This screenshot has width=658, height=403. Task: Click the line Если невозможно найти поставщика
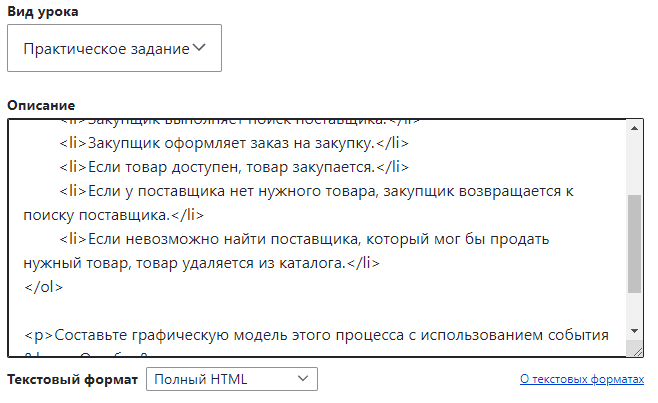pyautogui.click(x=304, y=239)
